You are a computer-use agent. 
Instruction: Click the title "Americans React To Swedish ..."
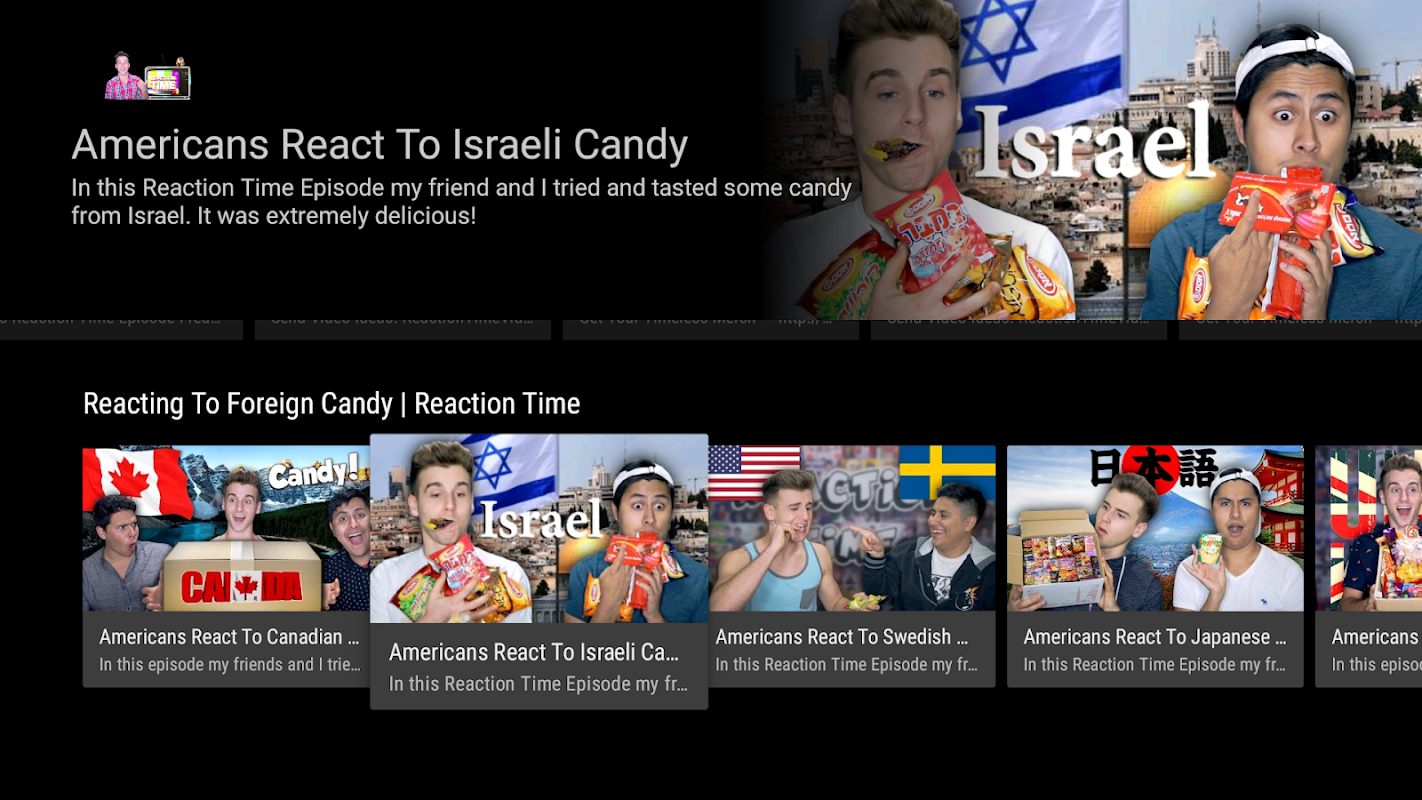[842, 637]
